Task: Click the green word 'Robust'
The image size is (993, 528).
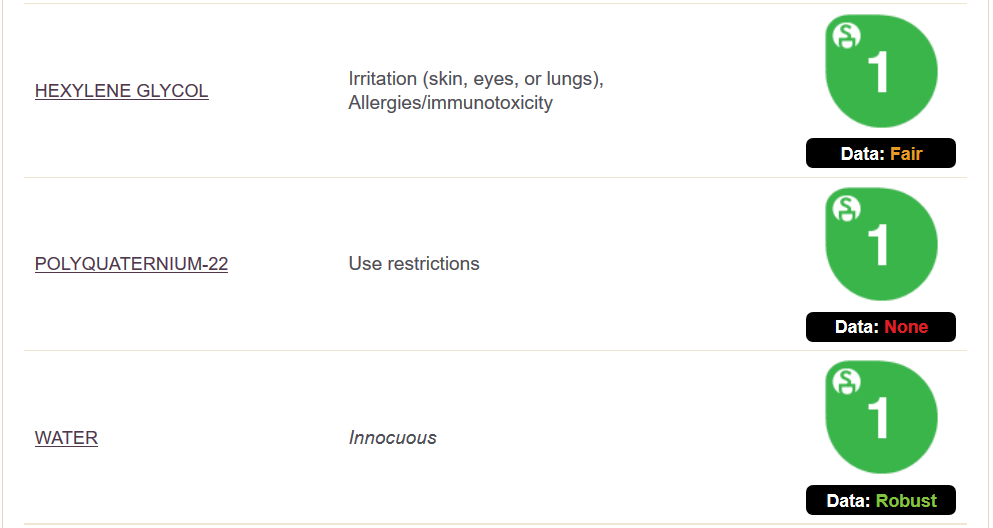Action: click(x=906, y=501)
